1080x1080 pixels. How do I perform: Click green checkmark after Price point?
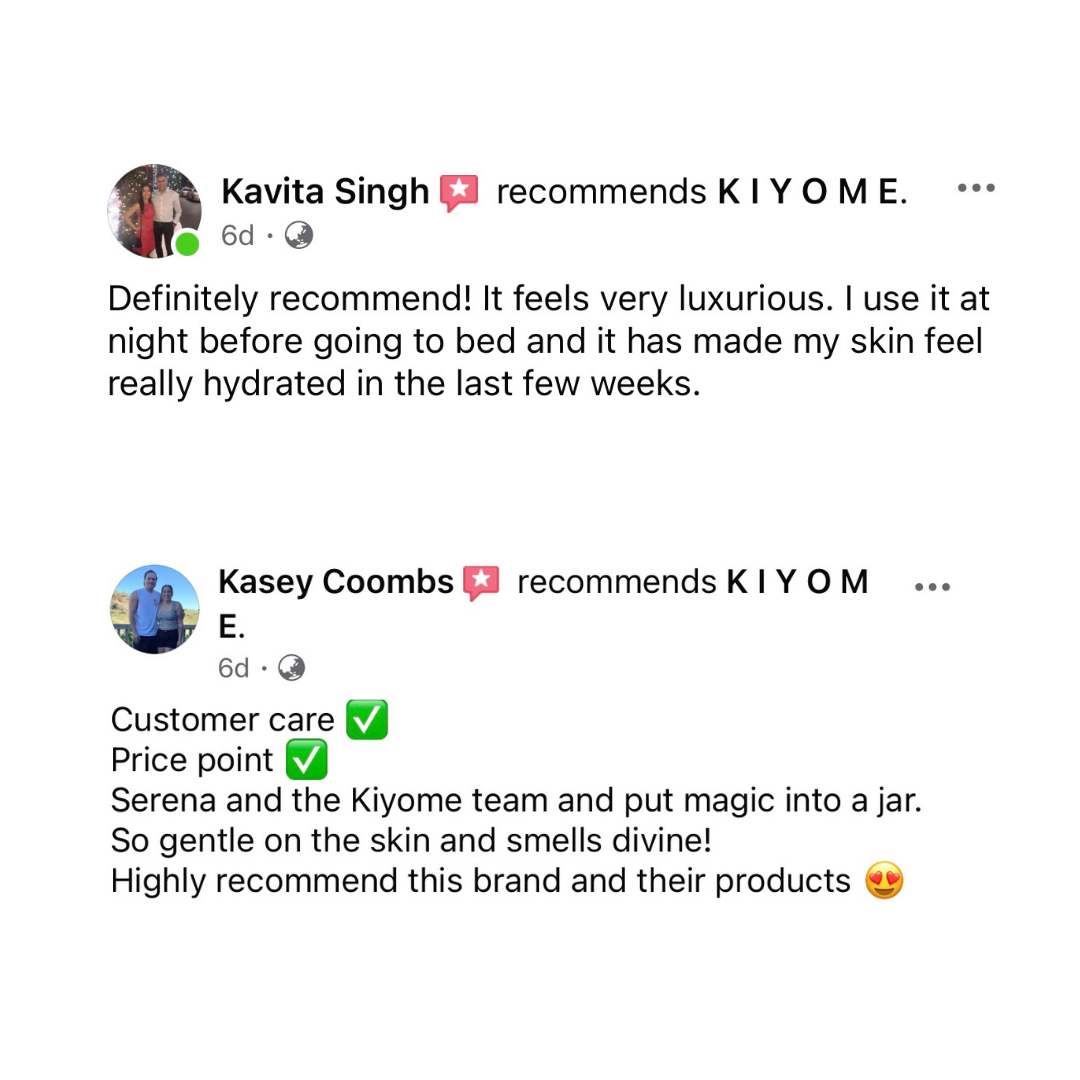(306, 760)
